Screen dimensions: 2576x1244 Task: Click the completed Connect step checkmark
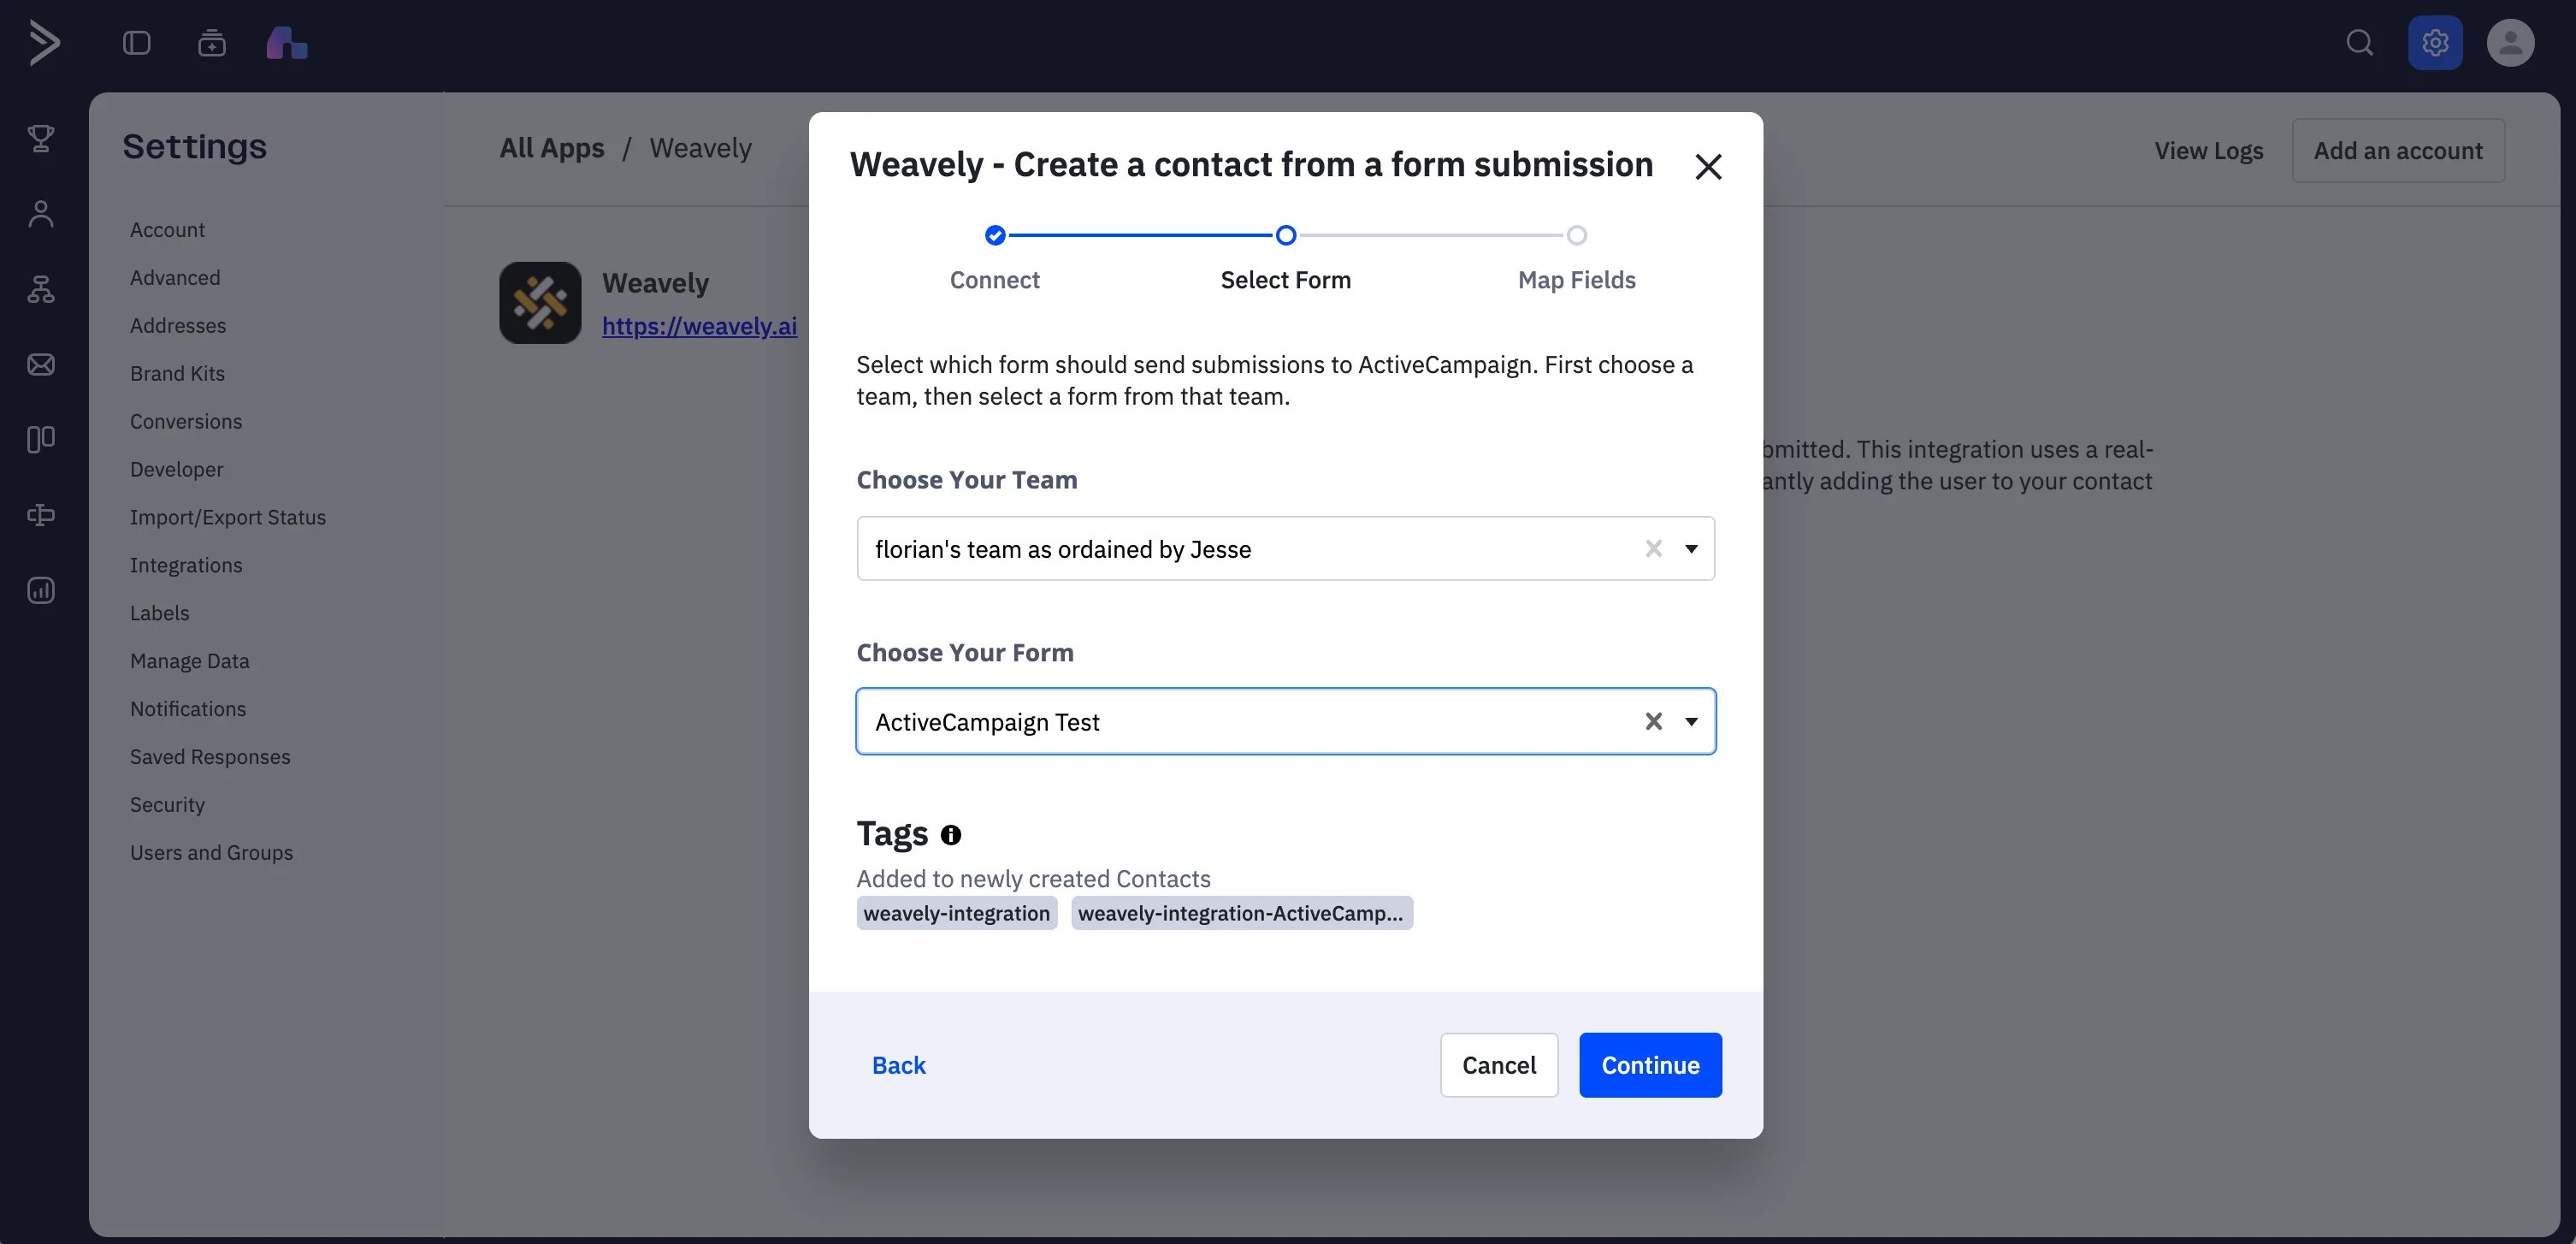(x=994, y=235)
